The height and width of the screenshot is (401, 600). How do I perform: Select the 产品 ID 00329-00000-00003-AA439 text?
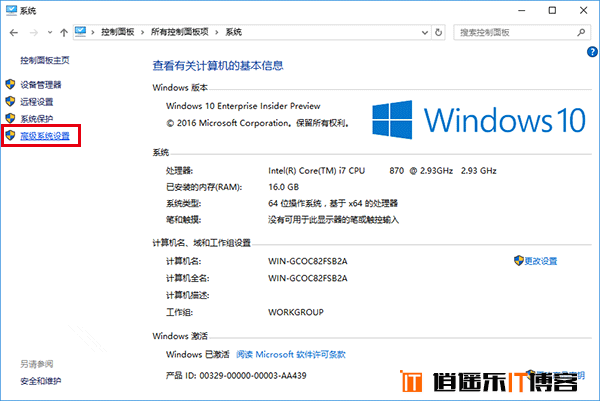coord(236,376)
